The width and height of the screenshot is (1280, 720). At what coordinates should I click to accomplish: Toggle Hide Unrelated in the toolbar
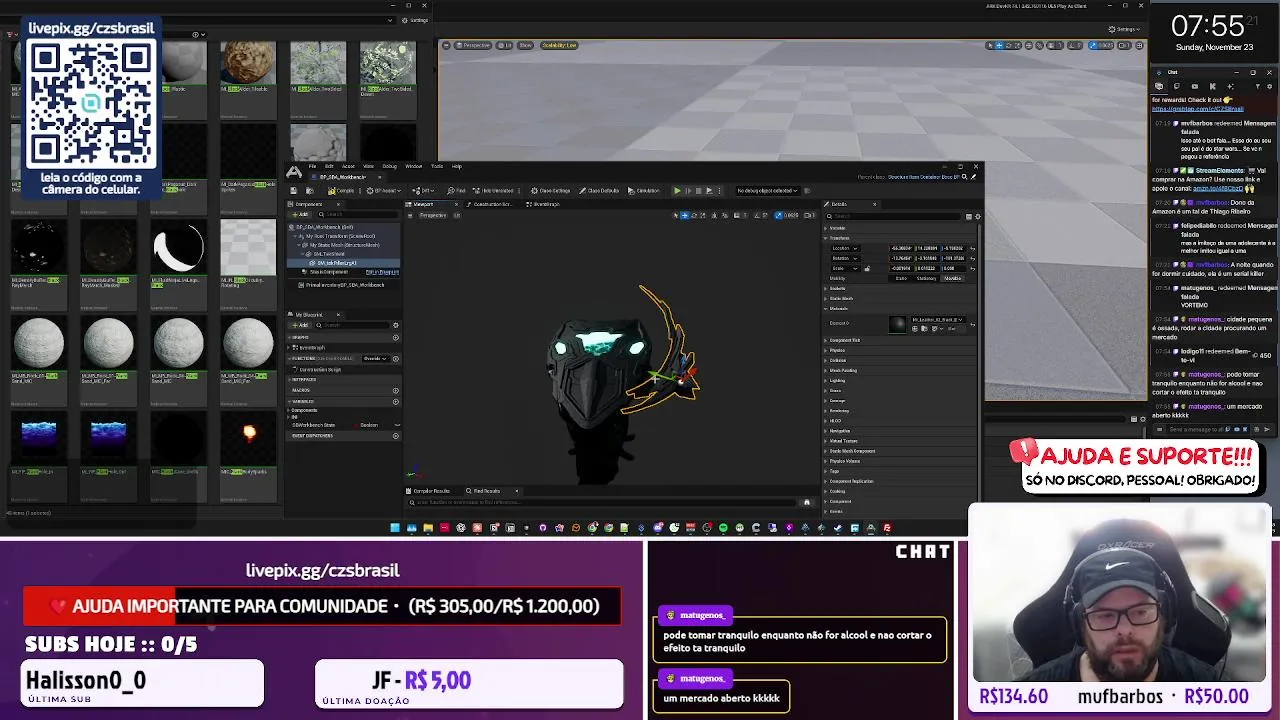tap(493, 191)
